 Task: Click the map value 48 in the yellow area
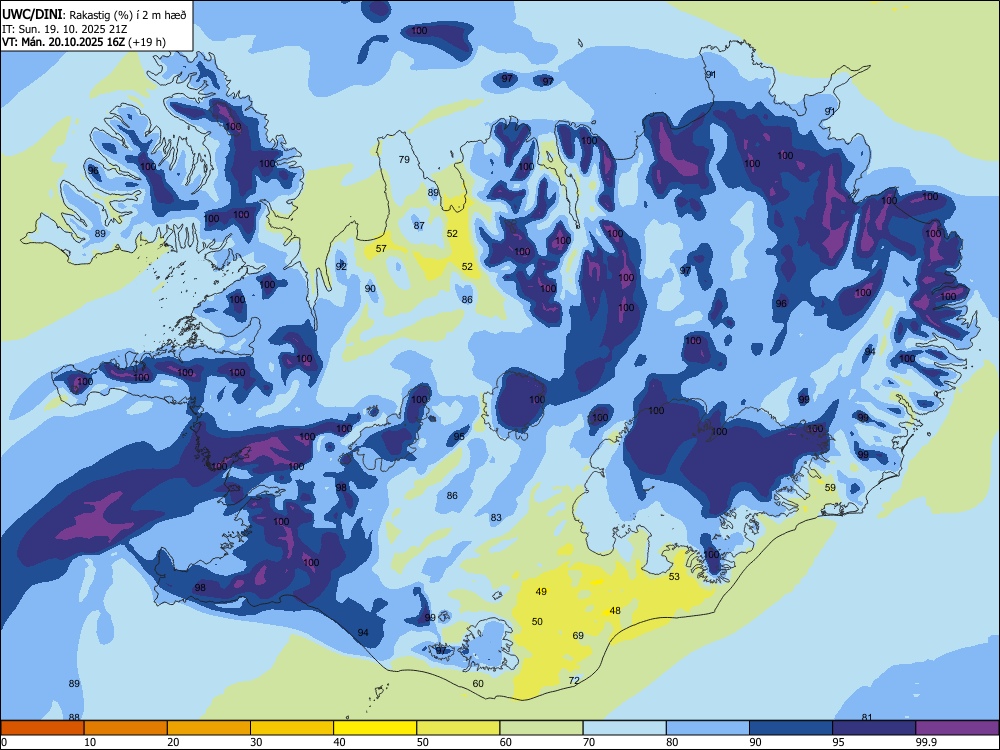coord(615,610)
